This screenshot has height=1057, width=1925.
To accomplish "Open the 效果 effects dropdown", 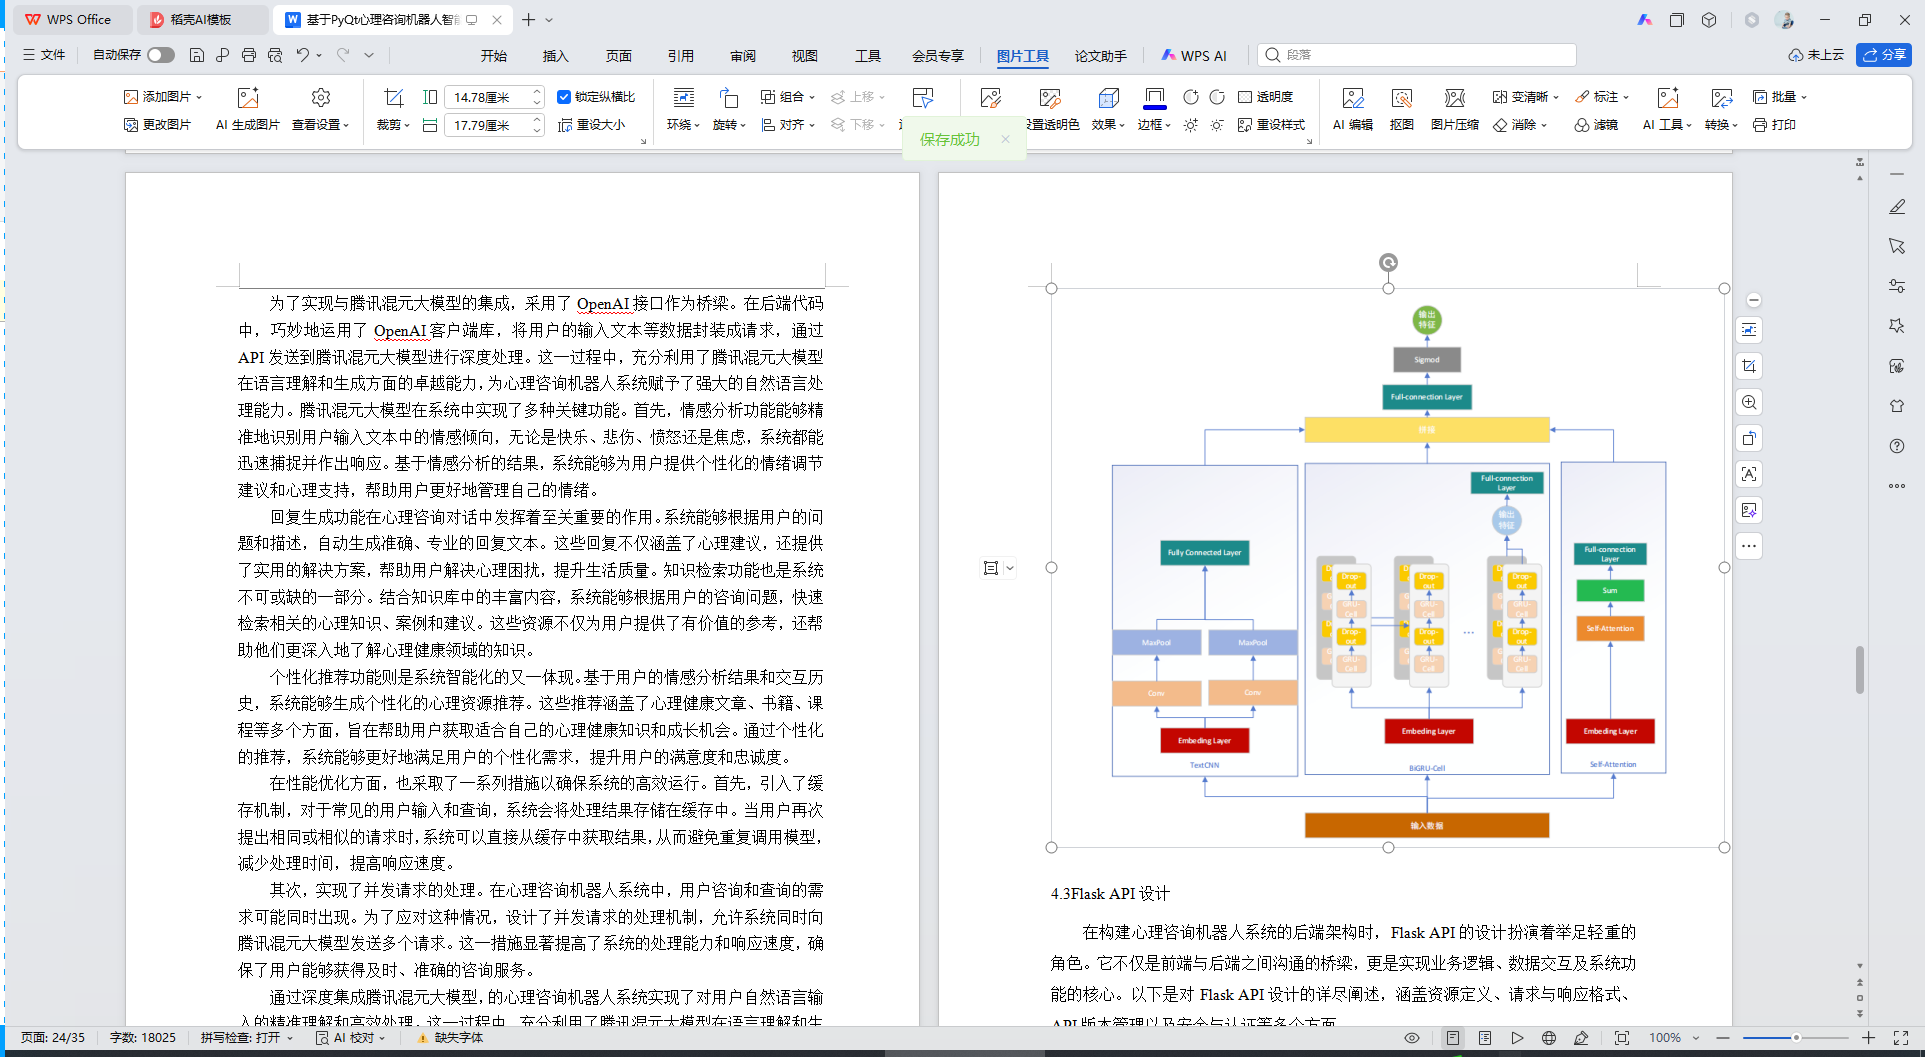I will pos(1108,125).
